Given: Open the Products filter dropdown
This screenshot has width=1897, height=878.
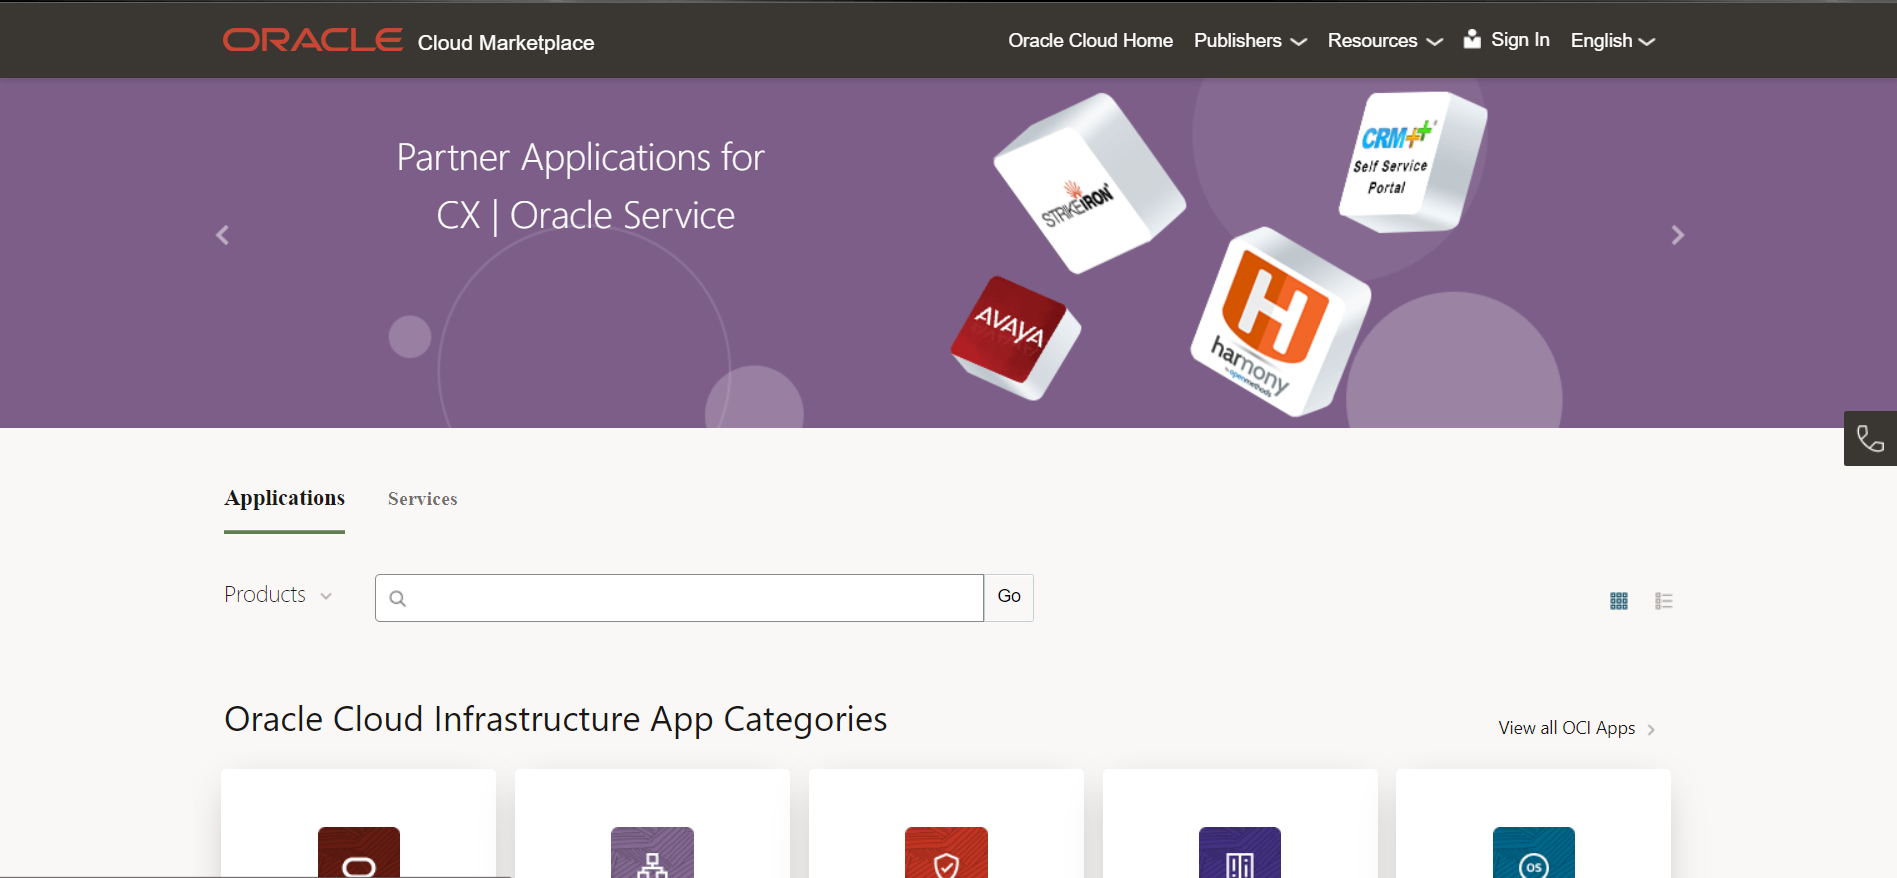Looking at the screenshot, I should coord(278,595).
